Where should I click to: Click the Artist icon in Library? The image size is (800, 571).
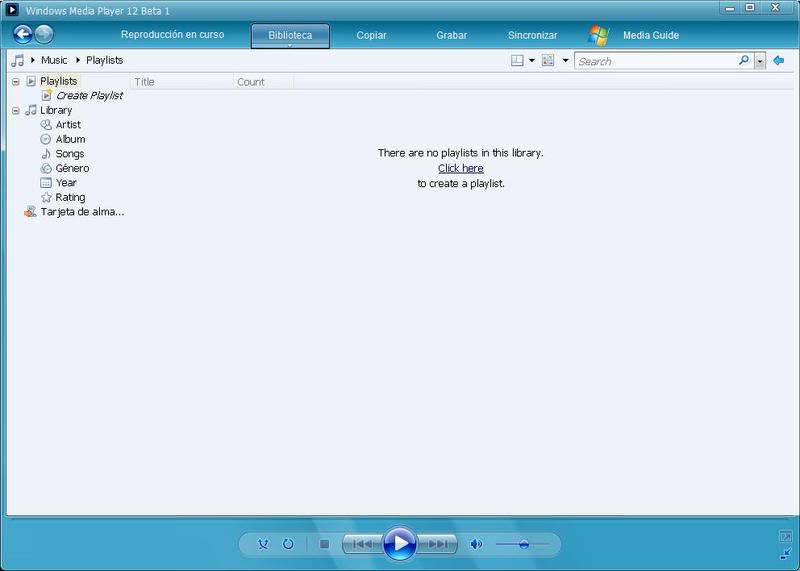46,125
